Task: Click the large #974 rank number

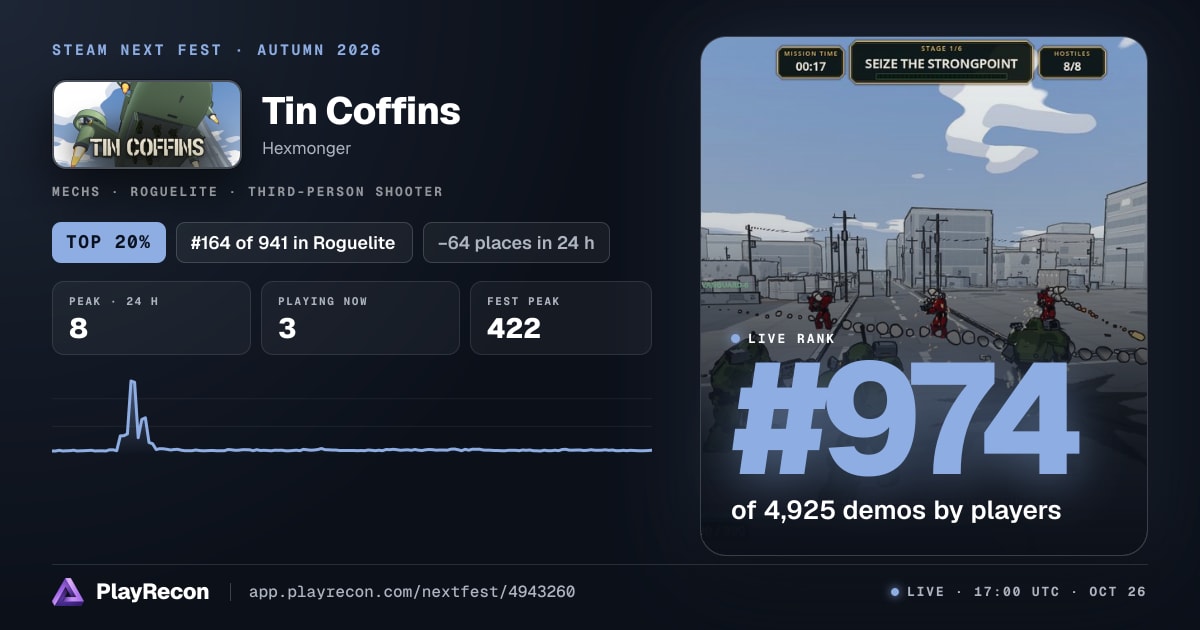Action: [905, 421]
